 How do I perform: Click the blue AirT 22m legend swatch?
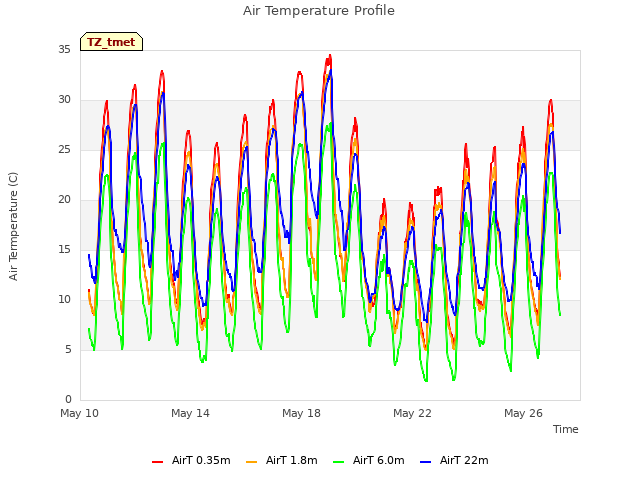pos(425,462)
